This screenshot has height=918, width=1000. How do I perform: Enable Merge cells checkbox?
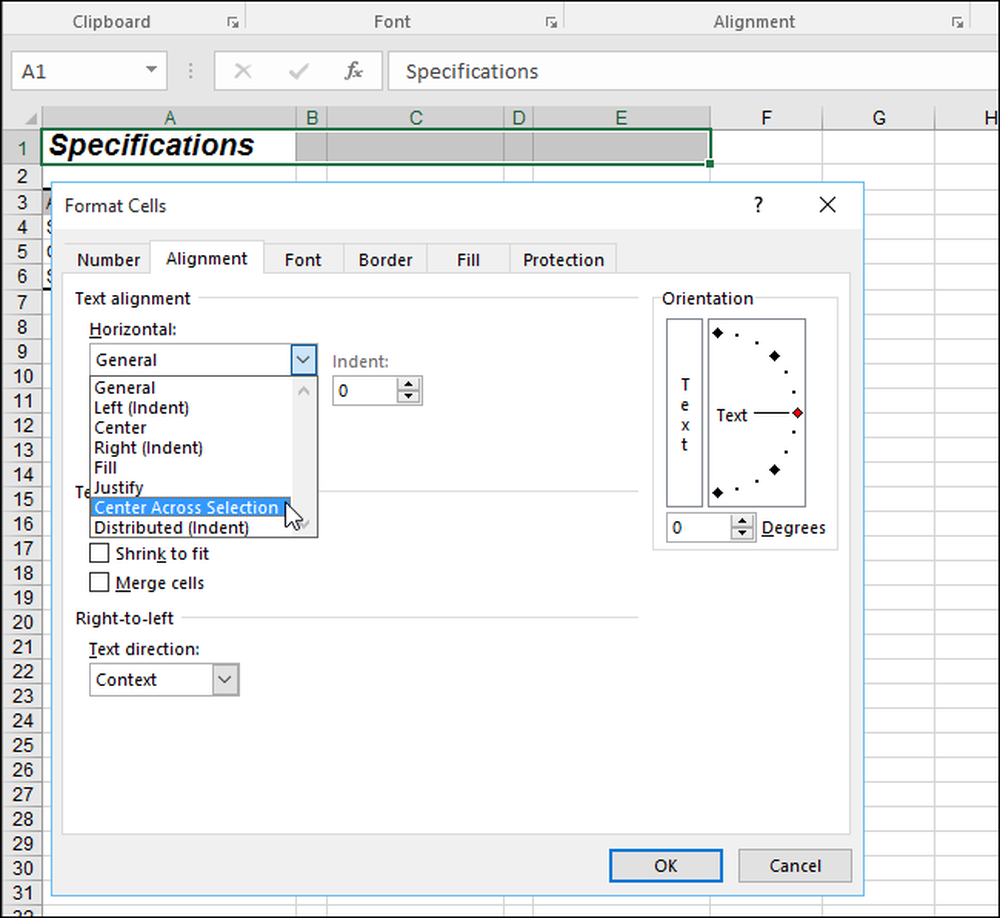click(99, 582)
